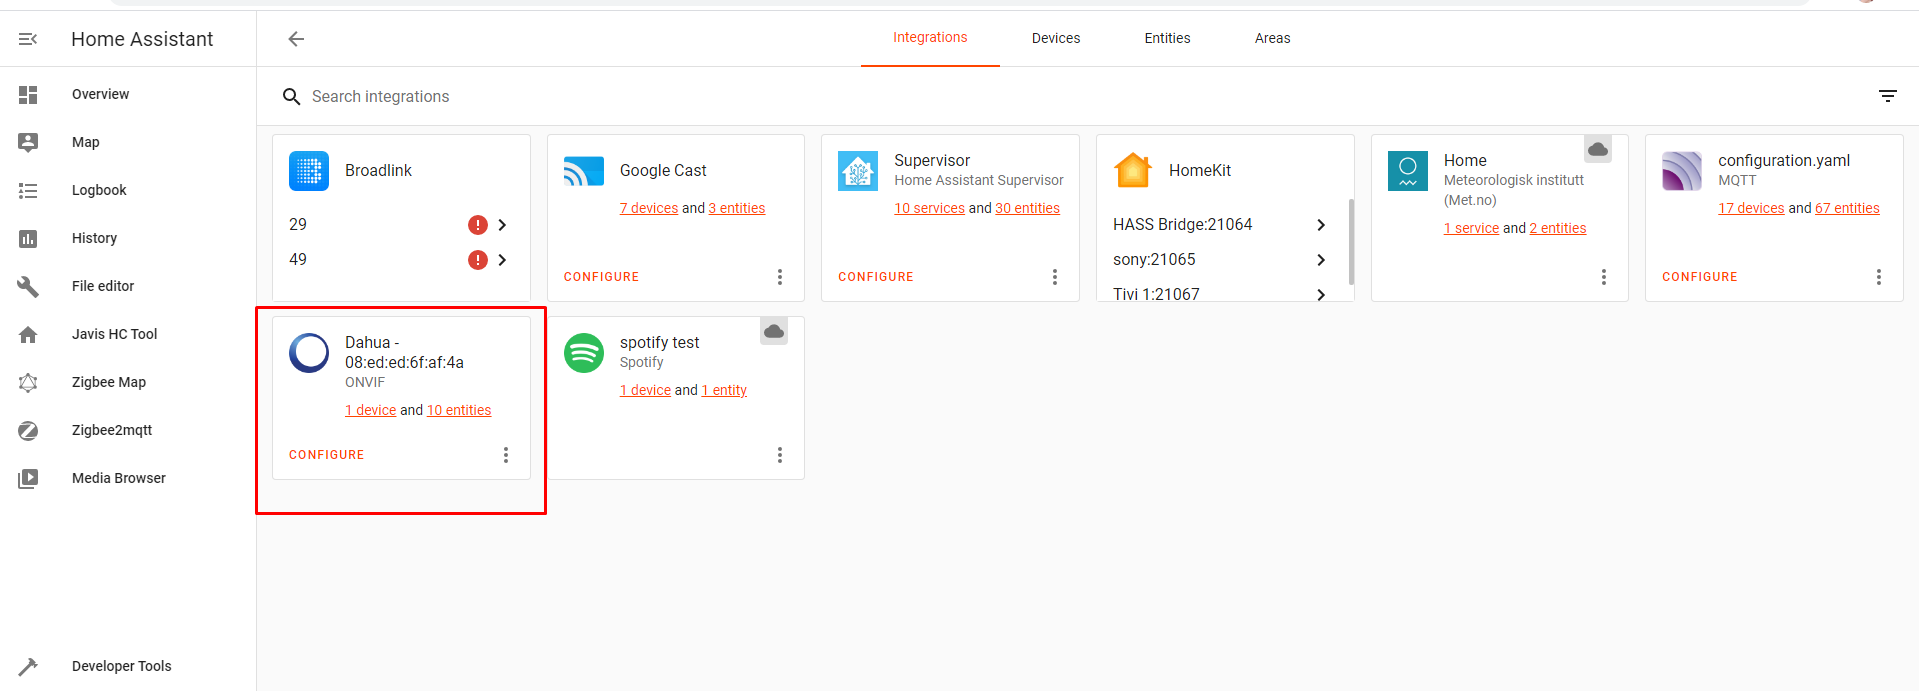
Task: Open MQTT 17 devices link
Action: point(1751,208)
